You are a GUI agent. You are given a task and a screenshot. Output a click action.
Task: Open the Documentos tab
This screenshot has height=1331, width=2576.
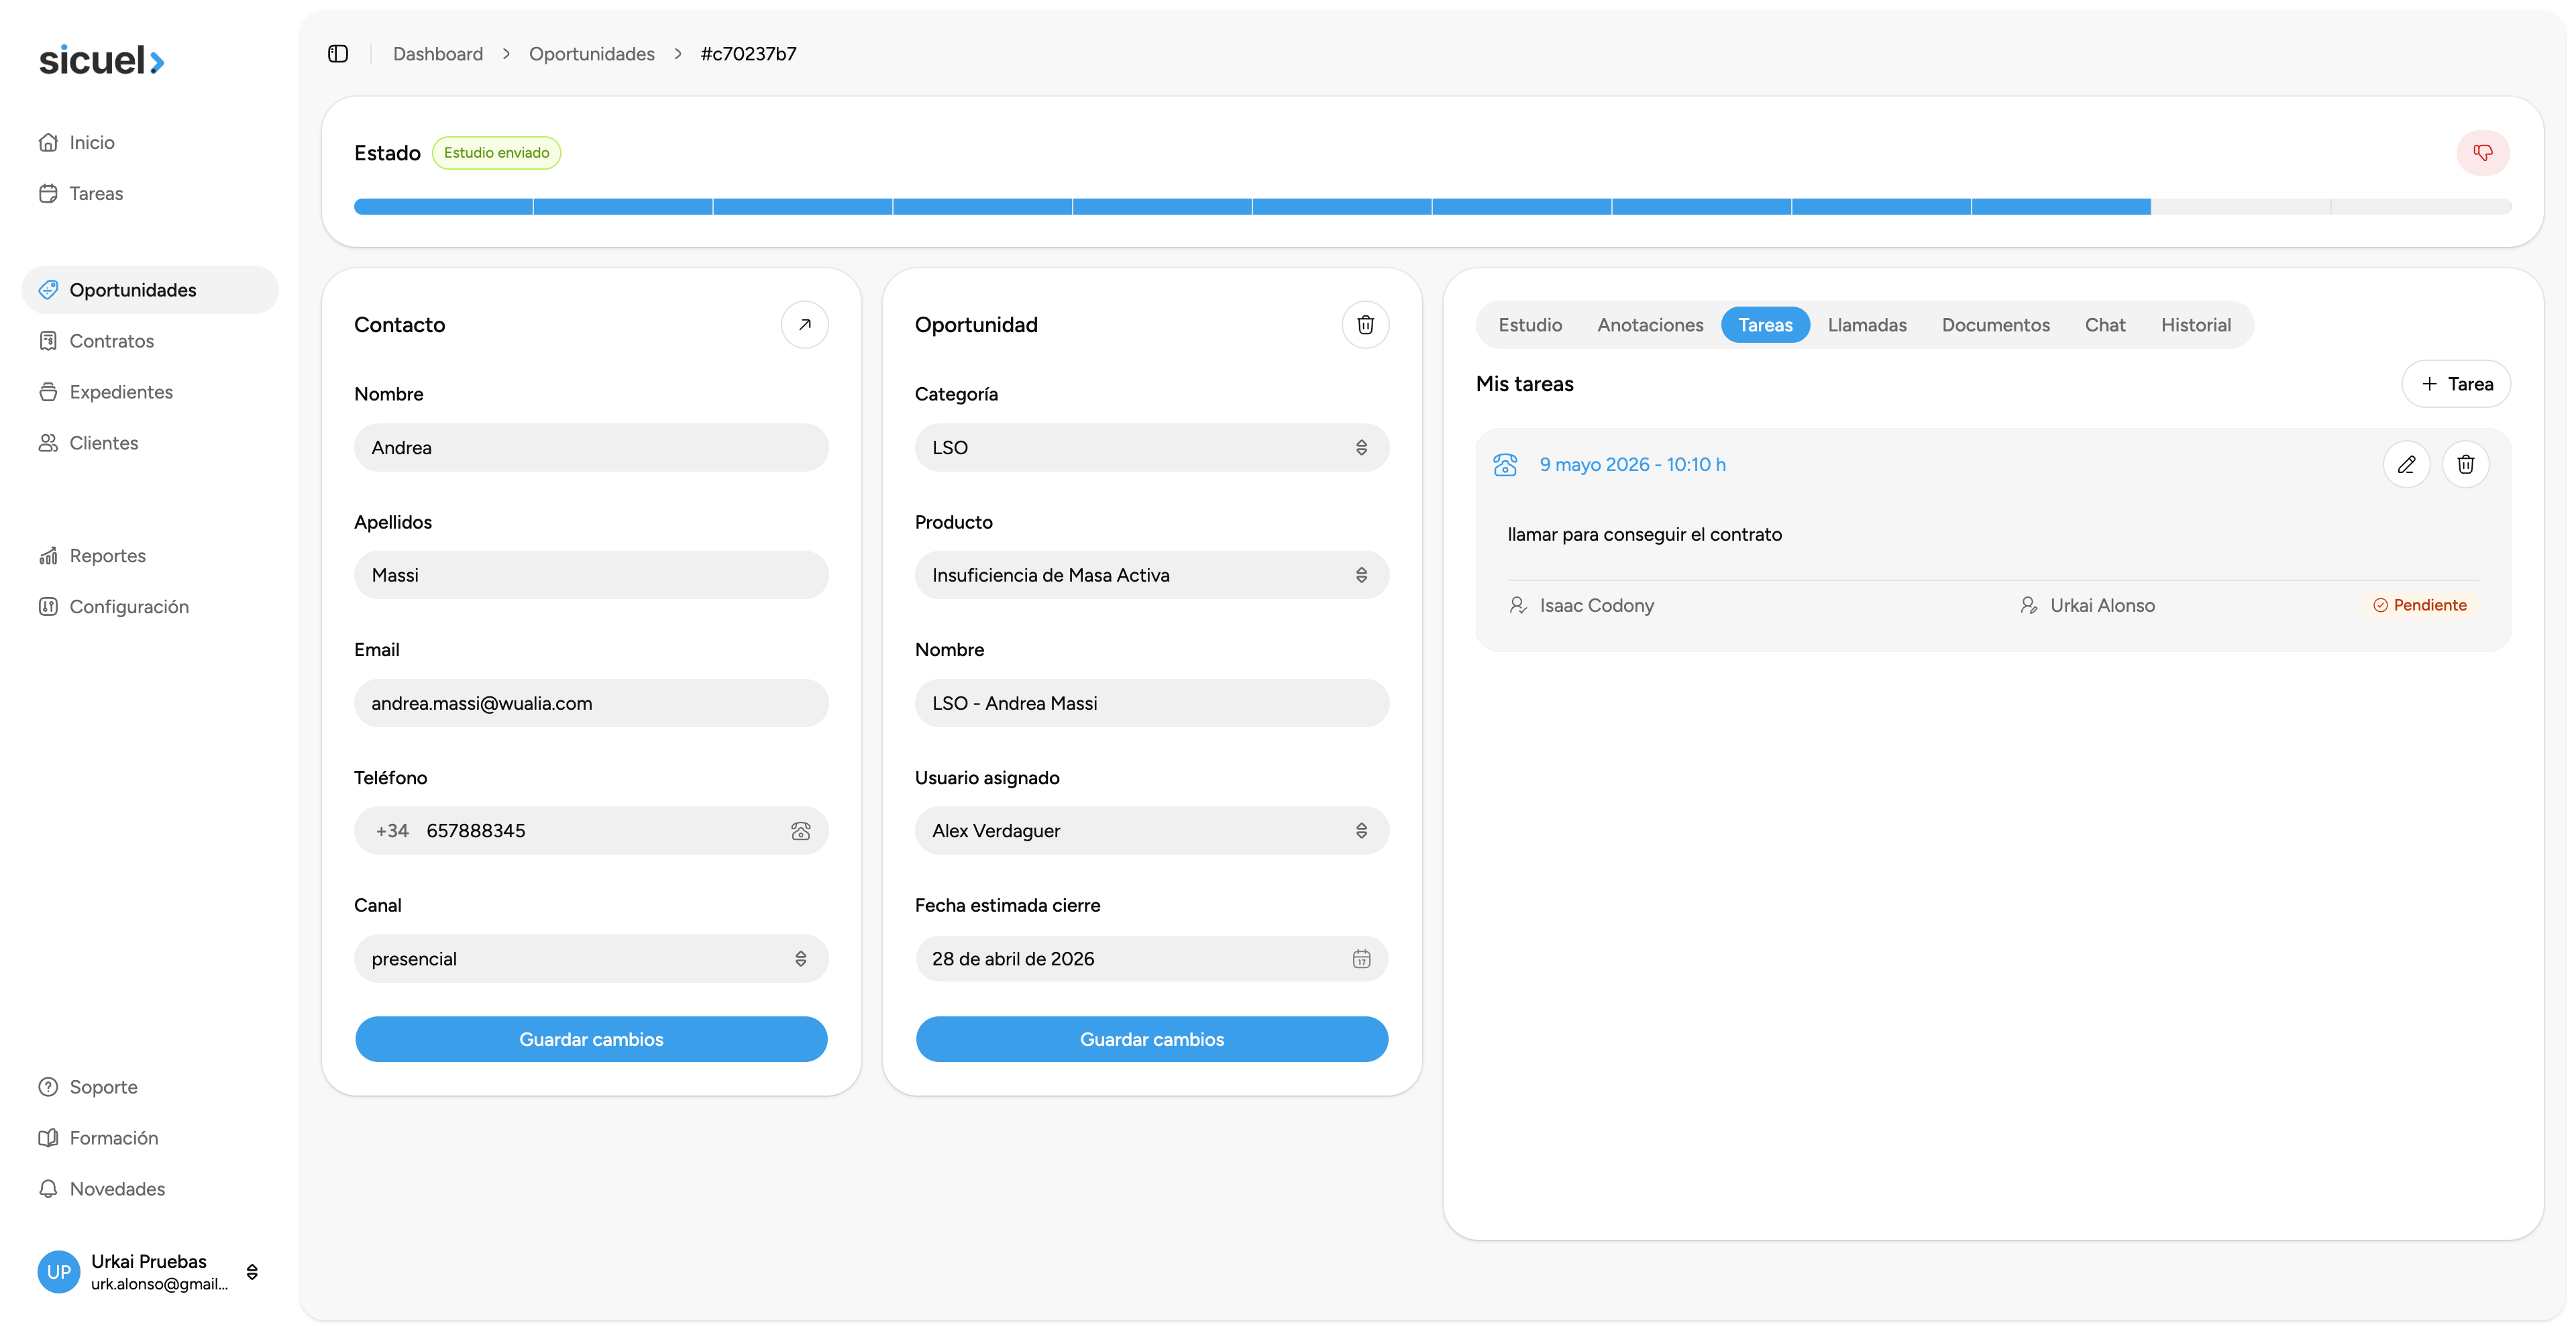tap(1995, 325)
